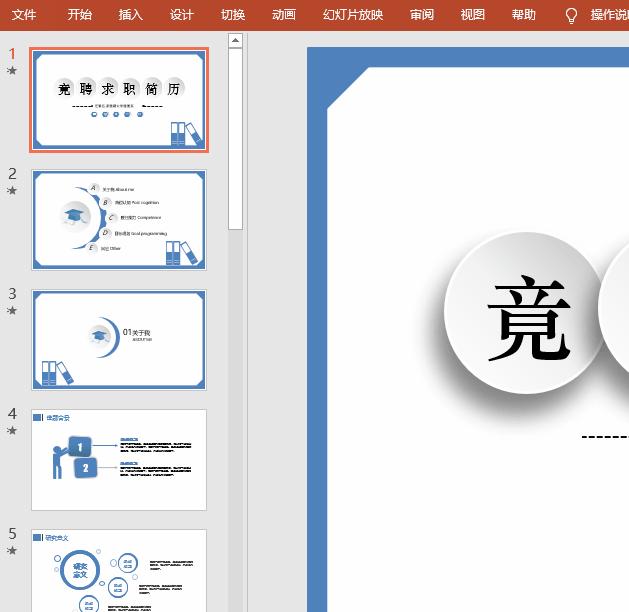Open the 动画 ribbon tab

283,15
